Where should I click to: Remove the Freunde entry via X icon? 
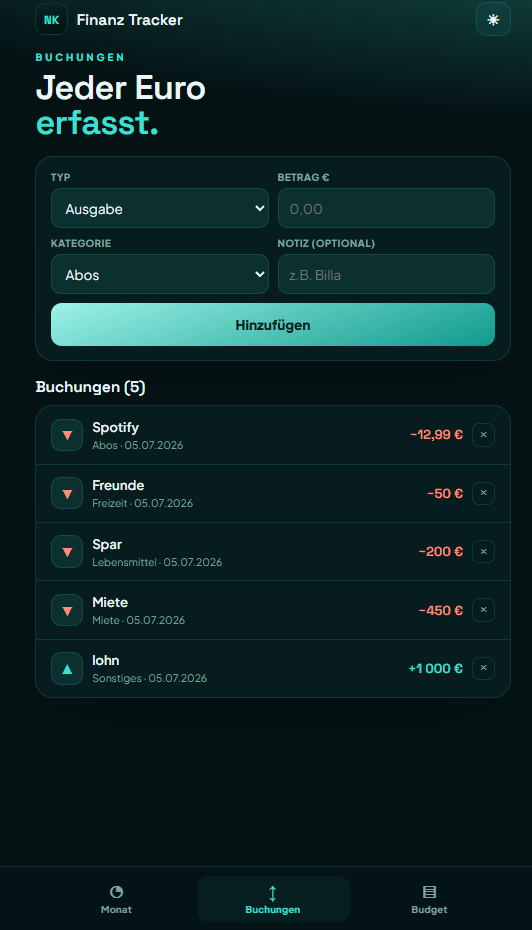pyautogui.click(x=483, y=493)
